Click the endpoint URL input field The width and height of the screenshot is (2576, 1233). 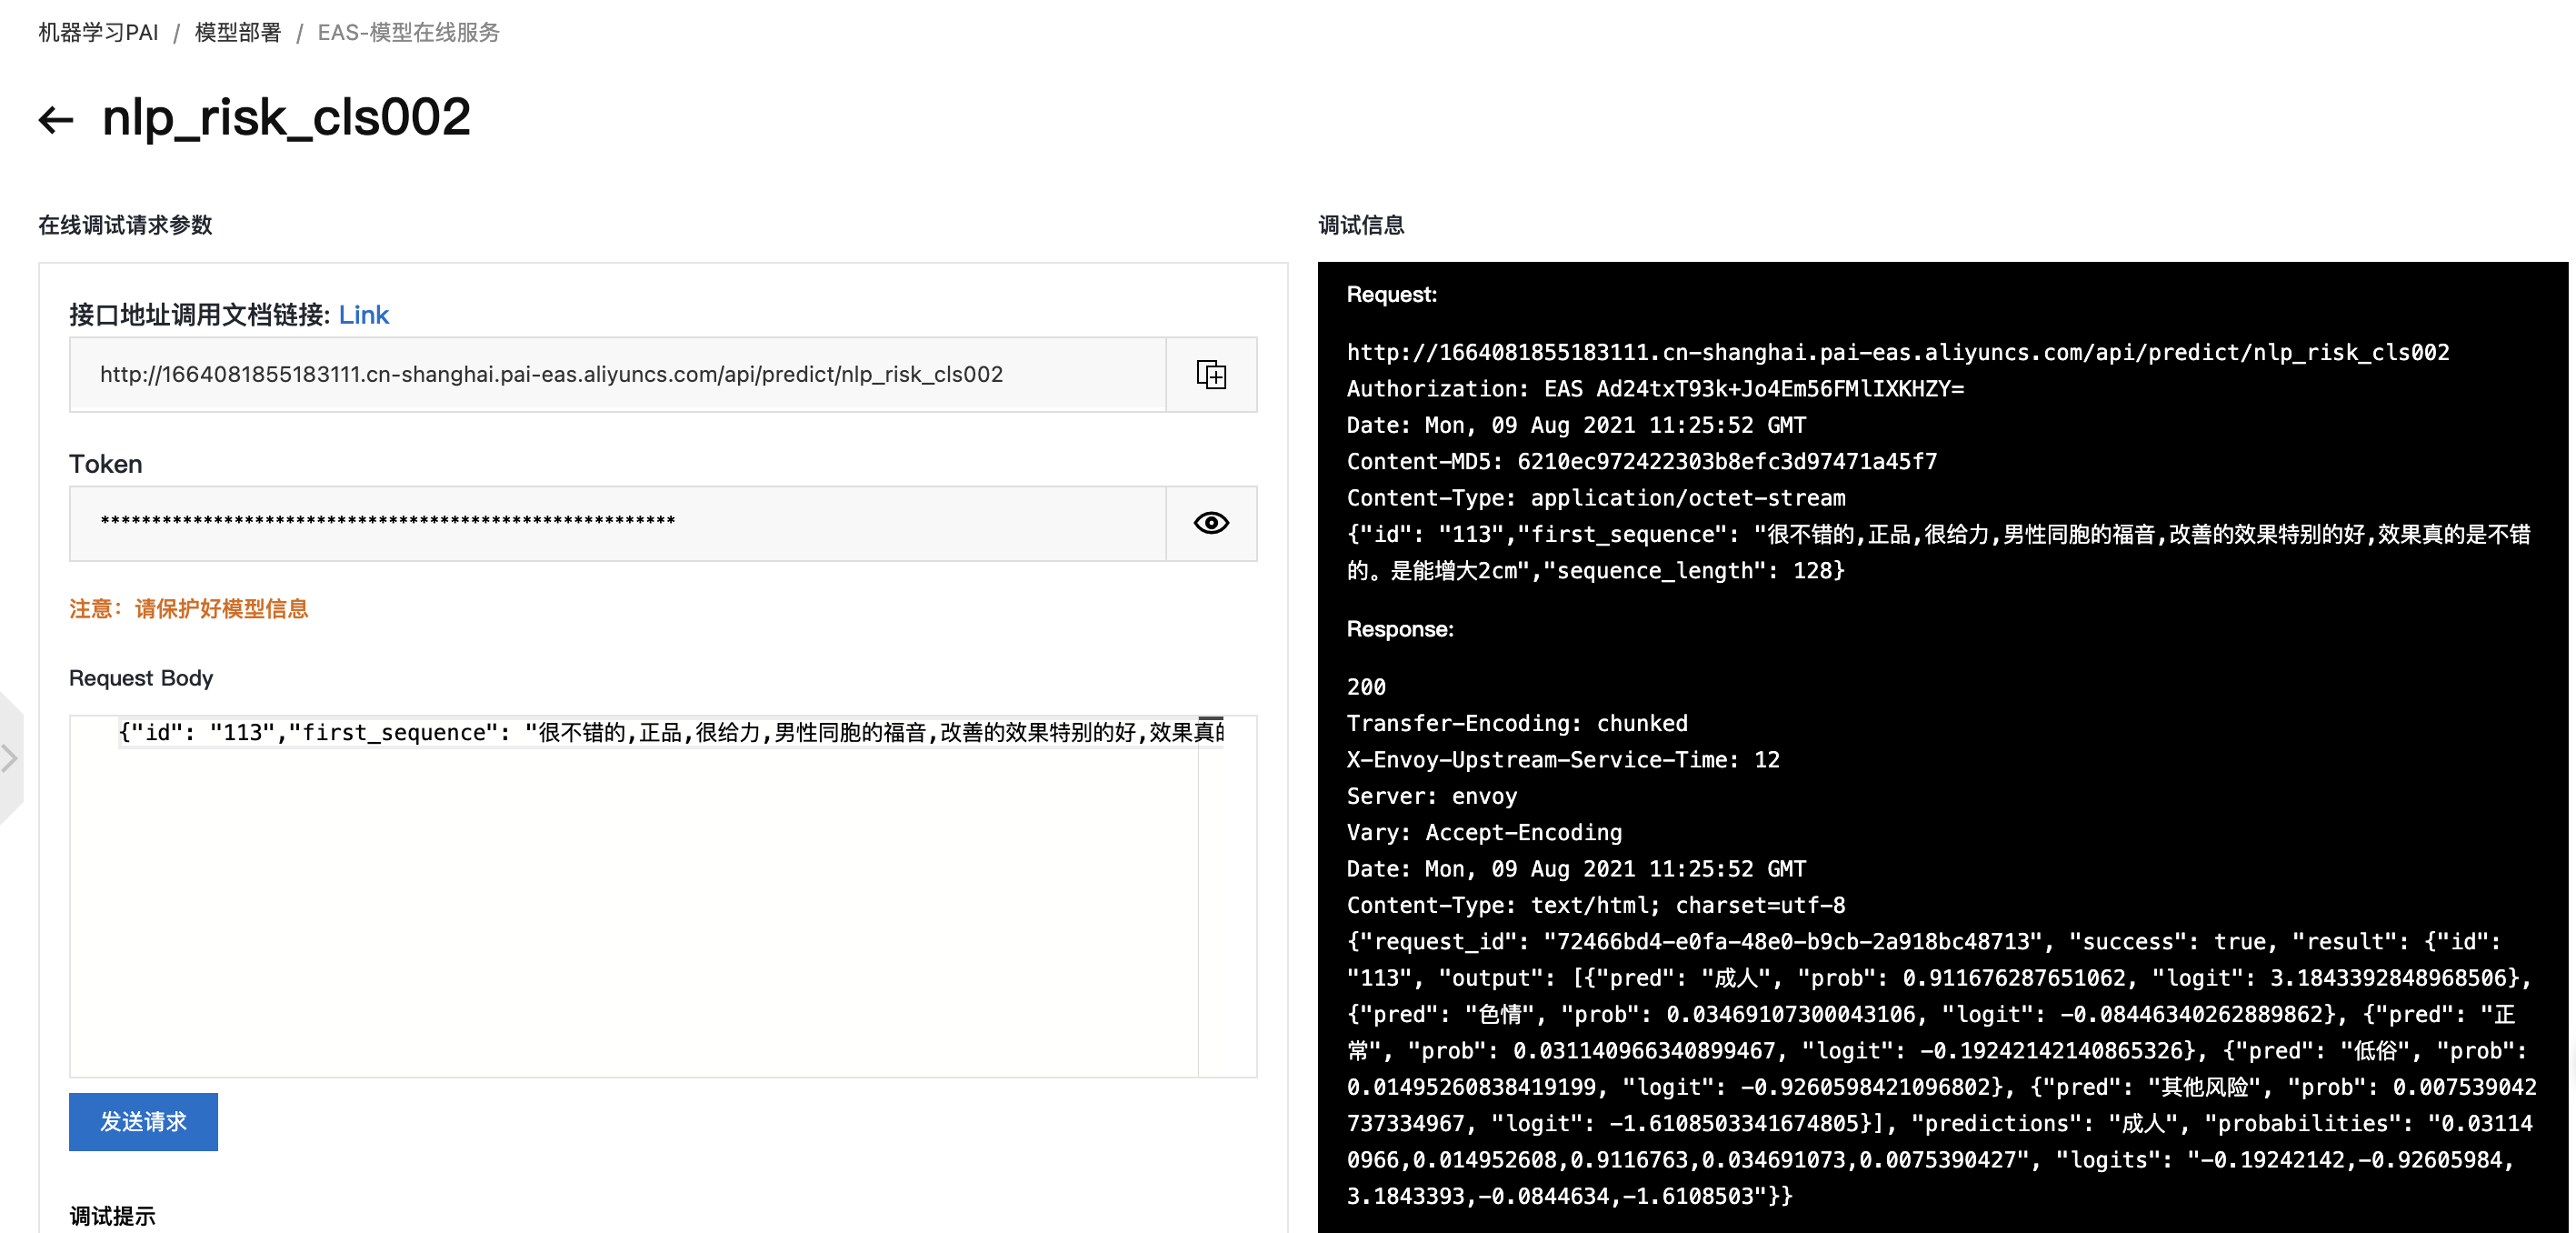(x=617, y=375)
